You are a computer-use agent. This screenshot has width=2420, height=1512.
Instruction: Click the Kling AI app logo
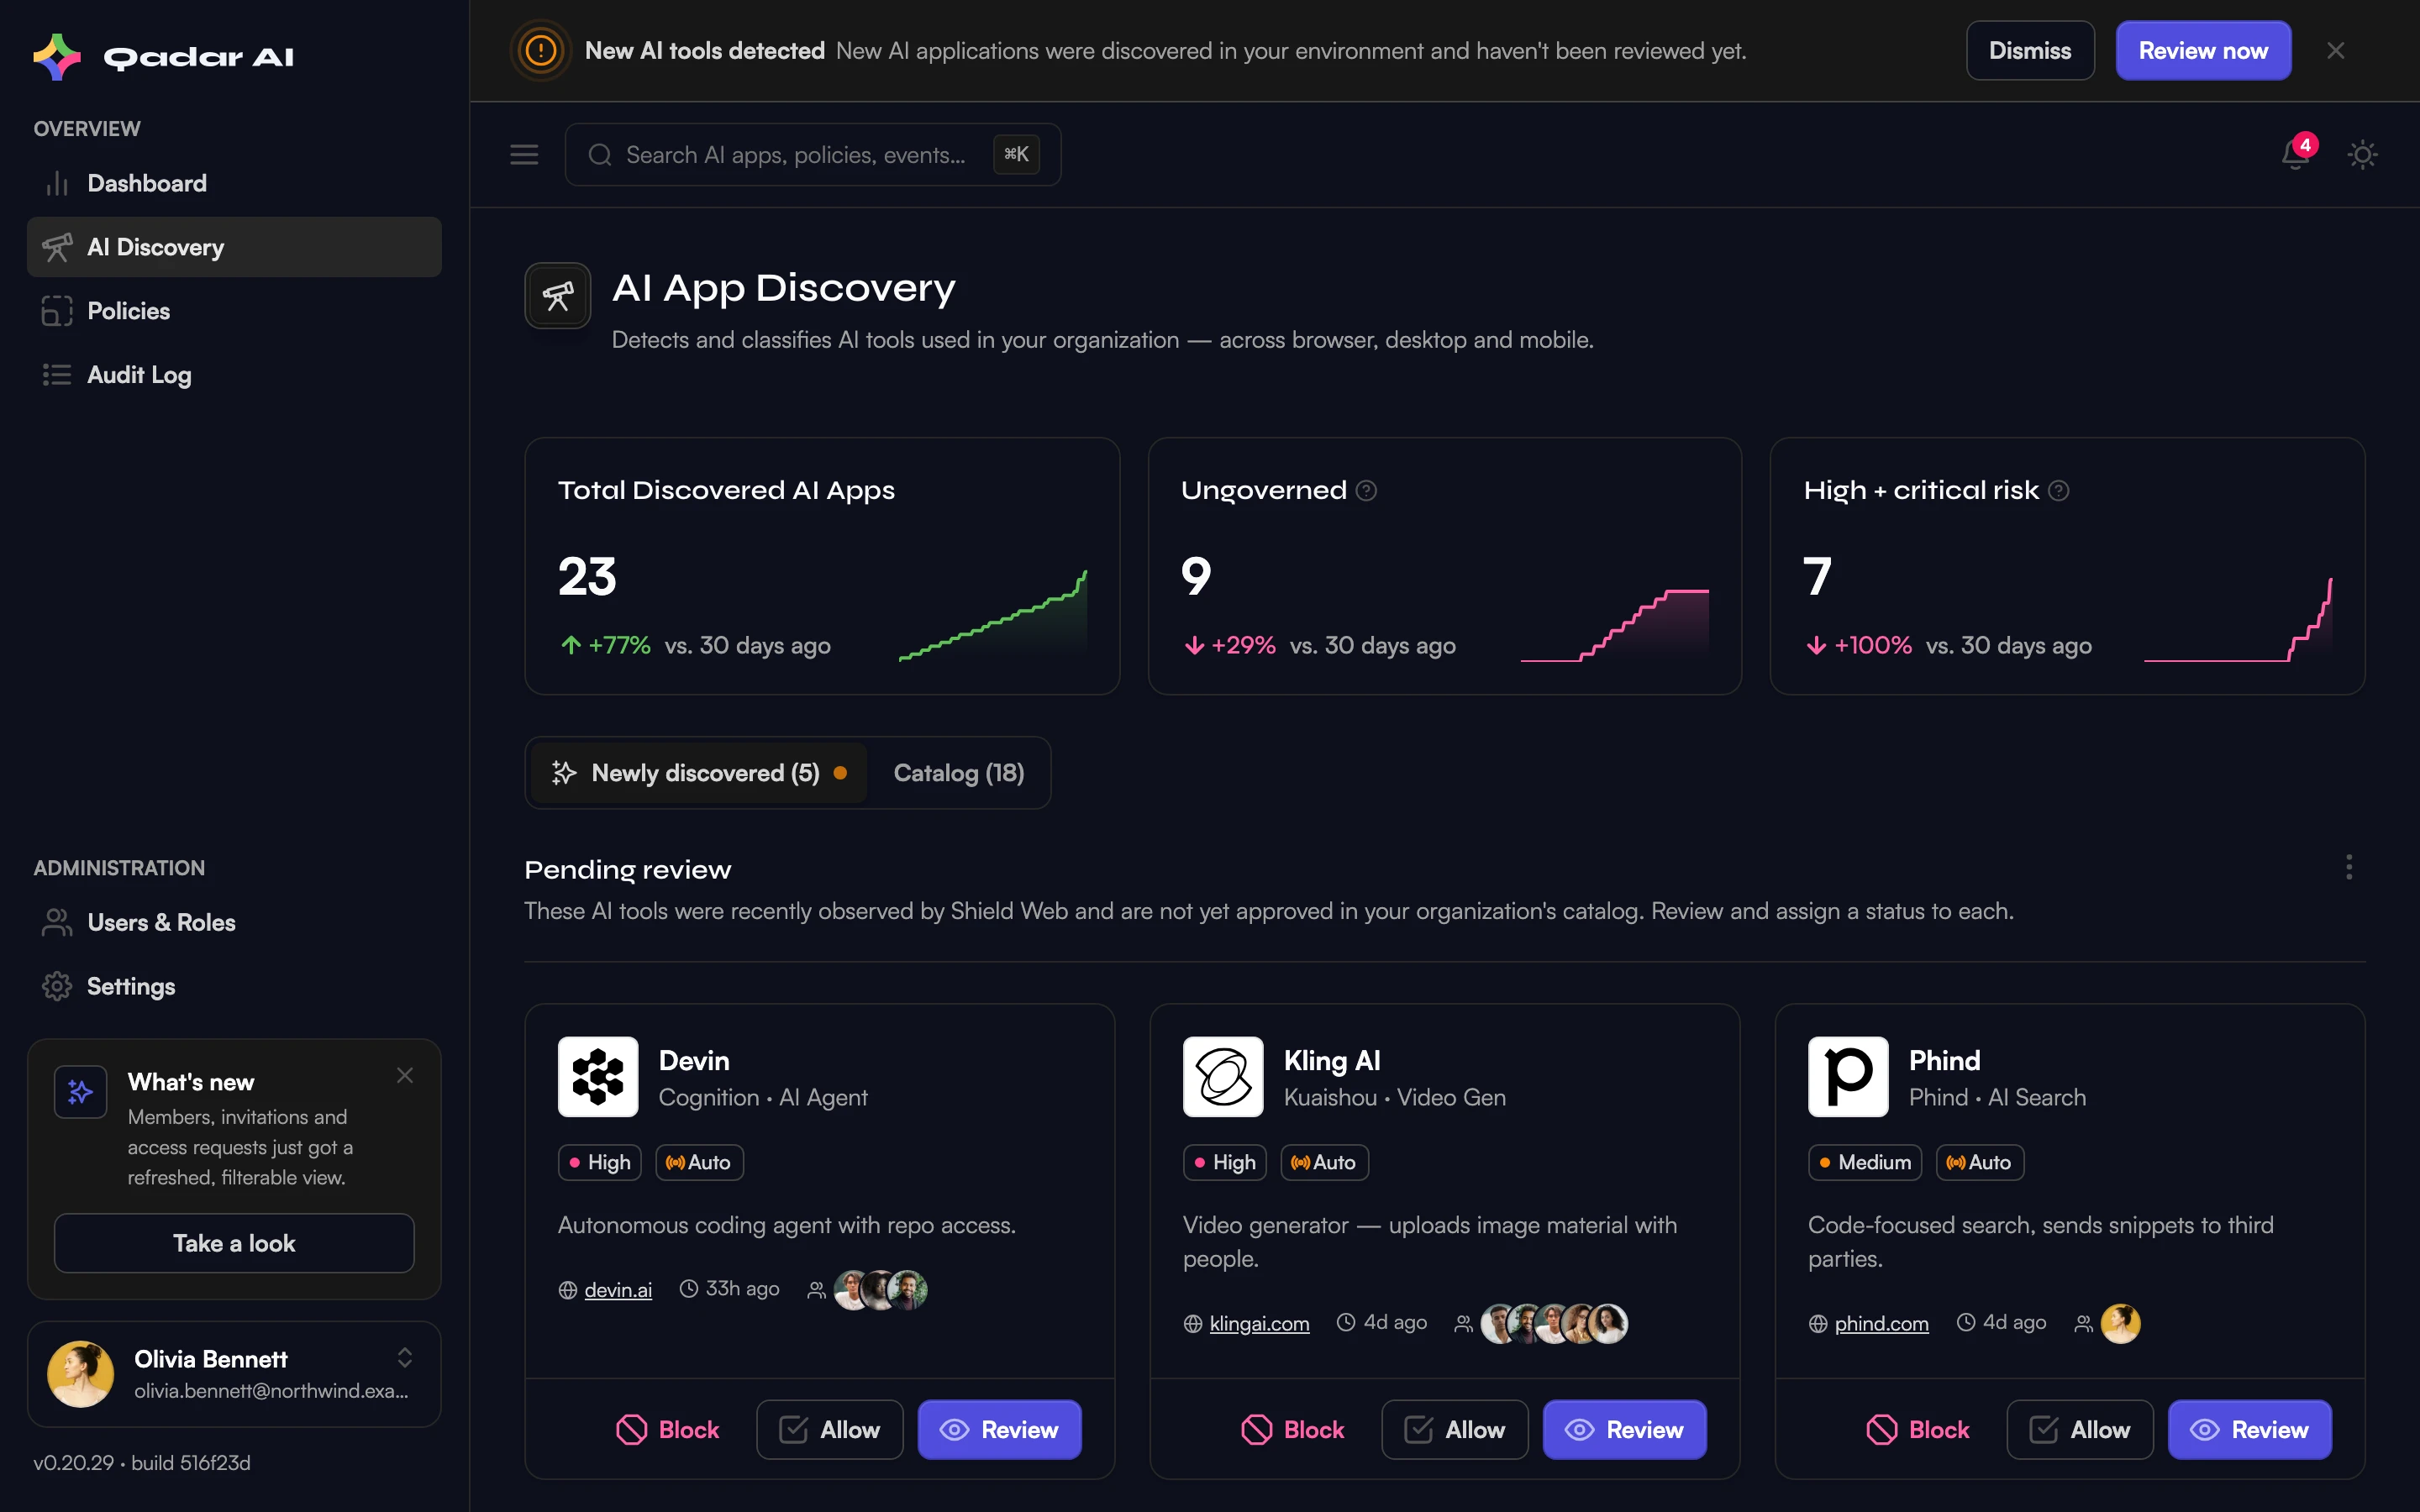1223,1076
